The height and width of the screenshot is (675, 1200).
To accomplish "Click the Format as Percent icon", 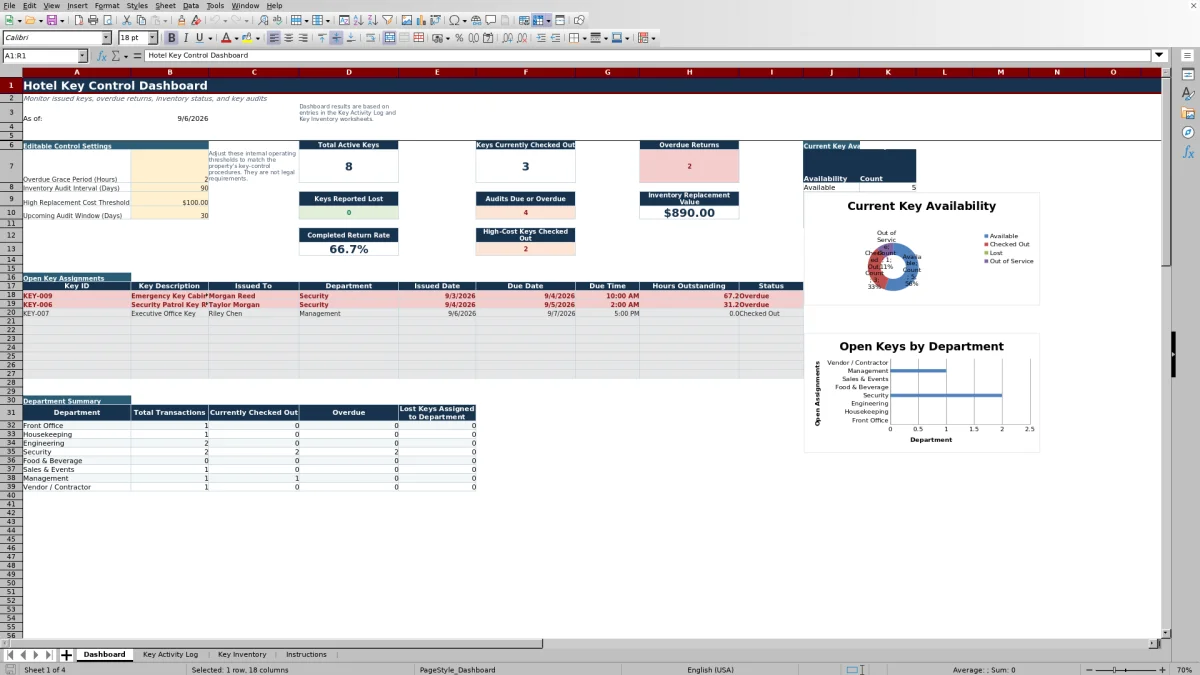I will (459, 38).
